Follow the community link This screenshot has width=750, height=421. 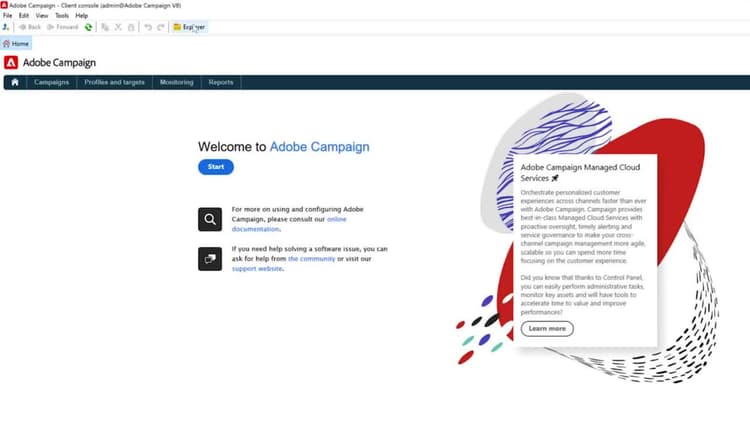click(311, 259)
